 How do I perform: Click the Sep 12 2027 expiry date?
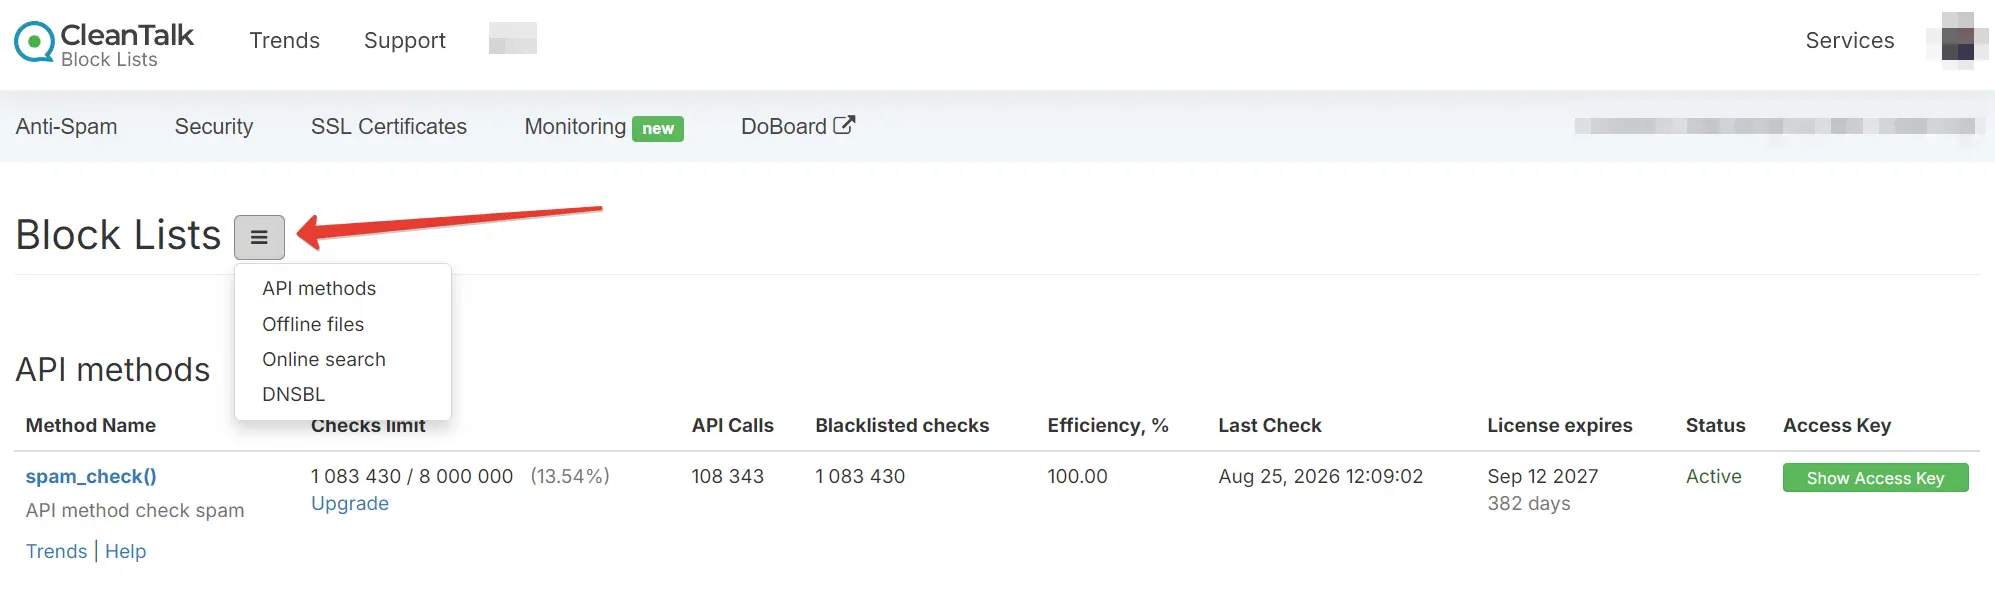[x=1542, y=476]
